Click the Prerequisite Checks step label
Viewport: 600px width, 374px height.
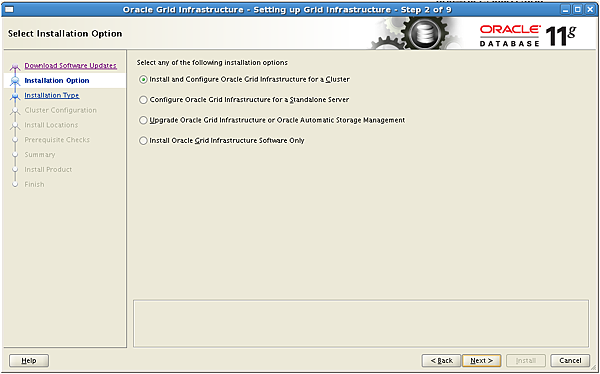pos(57,140)
